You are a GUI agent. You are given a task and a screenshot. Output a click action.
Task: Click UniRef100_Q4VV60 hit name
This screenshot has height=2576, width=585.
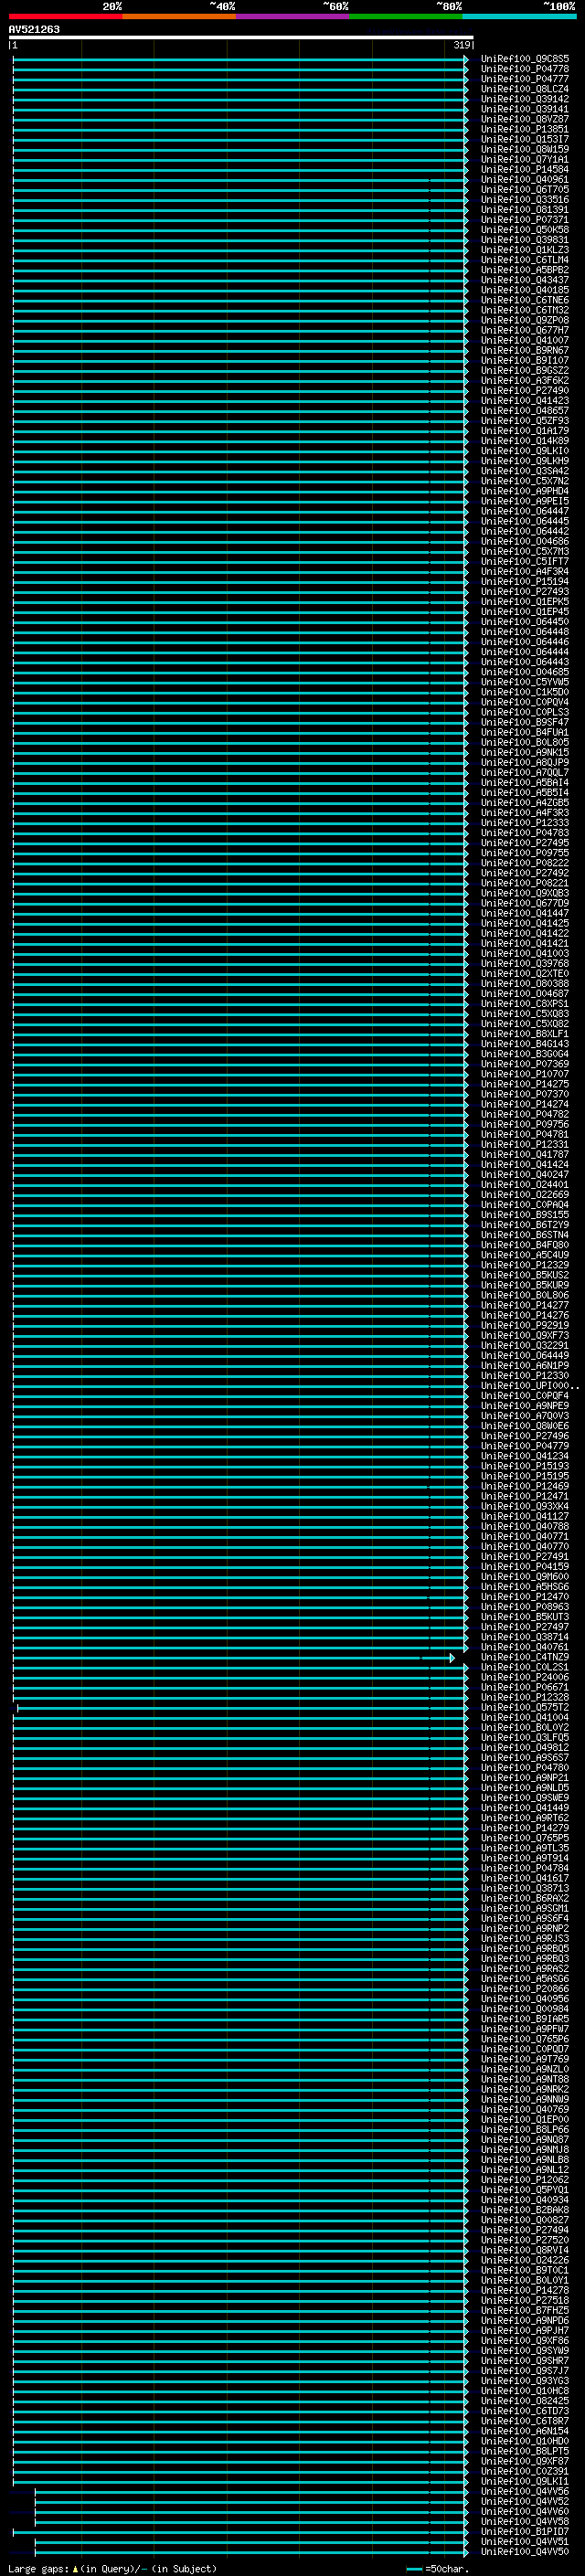[x=525, y=2511]
